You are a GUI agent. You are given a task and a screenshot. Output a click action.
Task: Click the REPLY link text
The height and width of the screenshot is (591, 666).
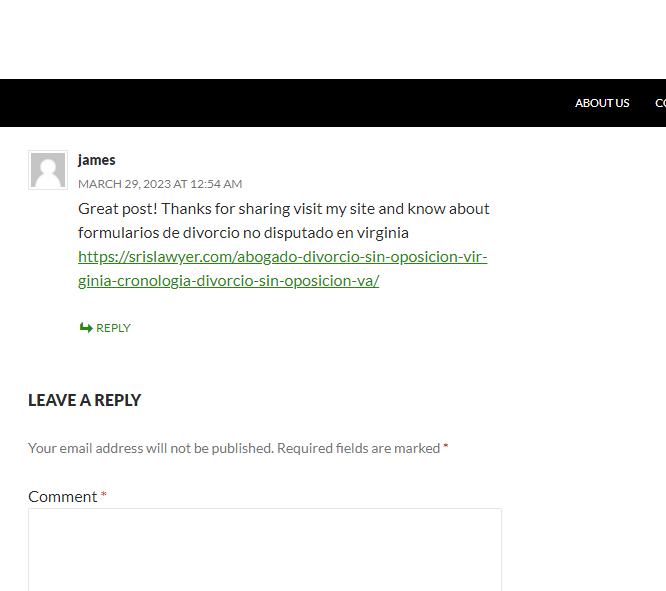point(113,328)
